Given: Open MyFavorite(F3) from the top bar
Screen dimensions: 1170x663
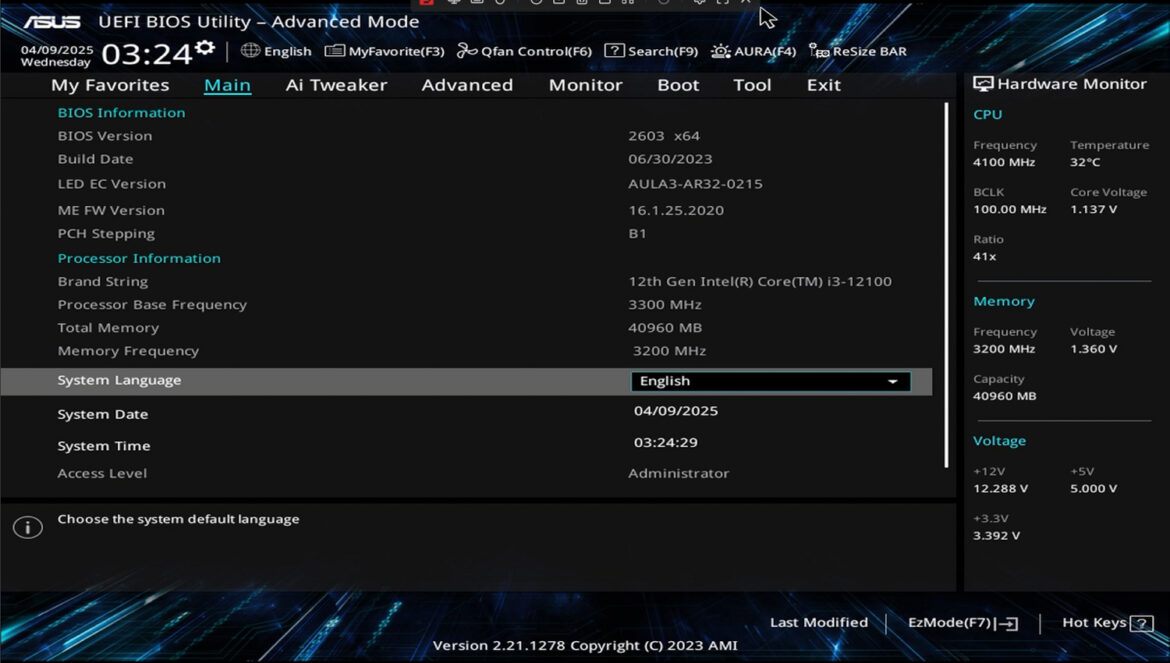Looking at the screenshot, I should pos(384,51).
